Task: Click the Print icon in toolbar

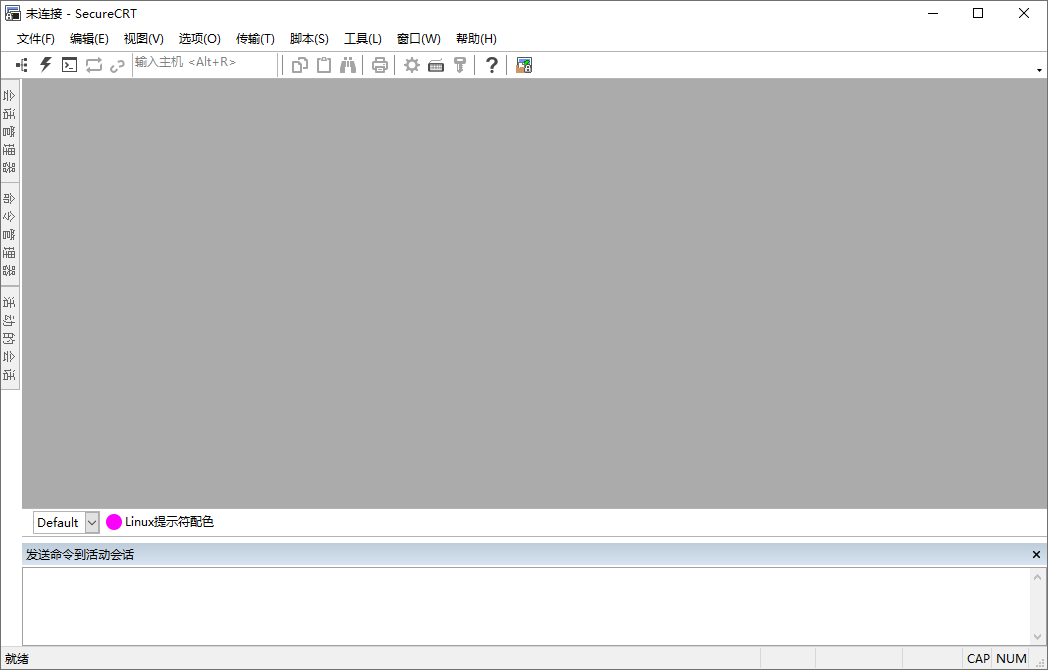Action: [380, 65]
